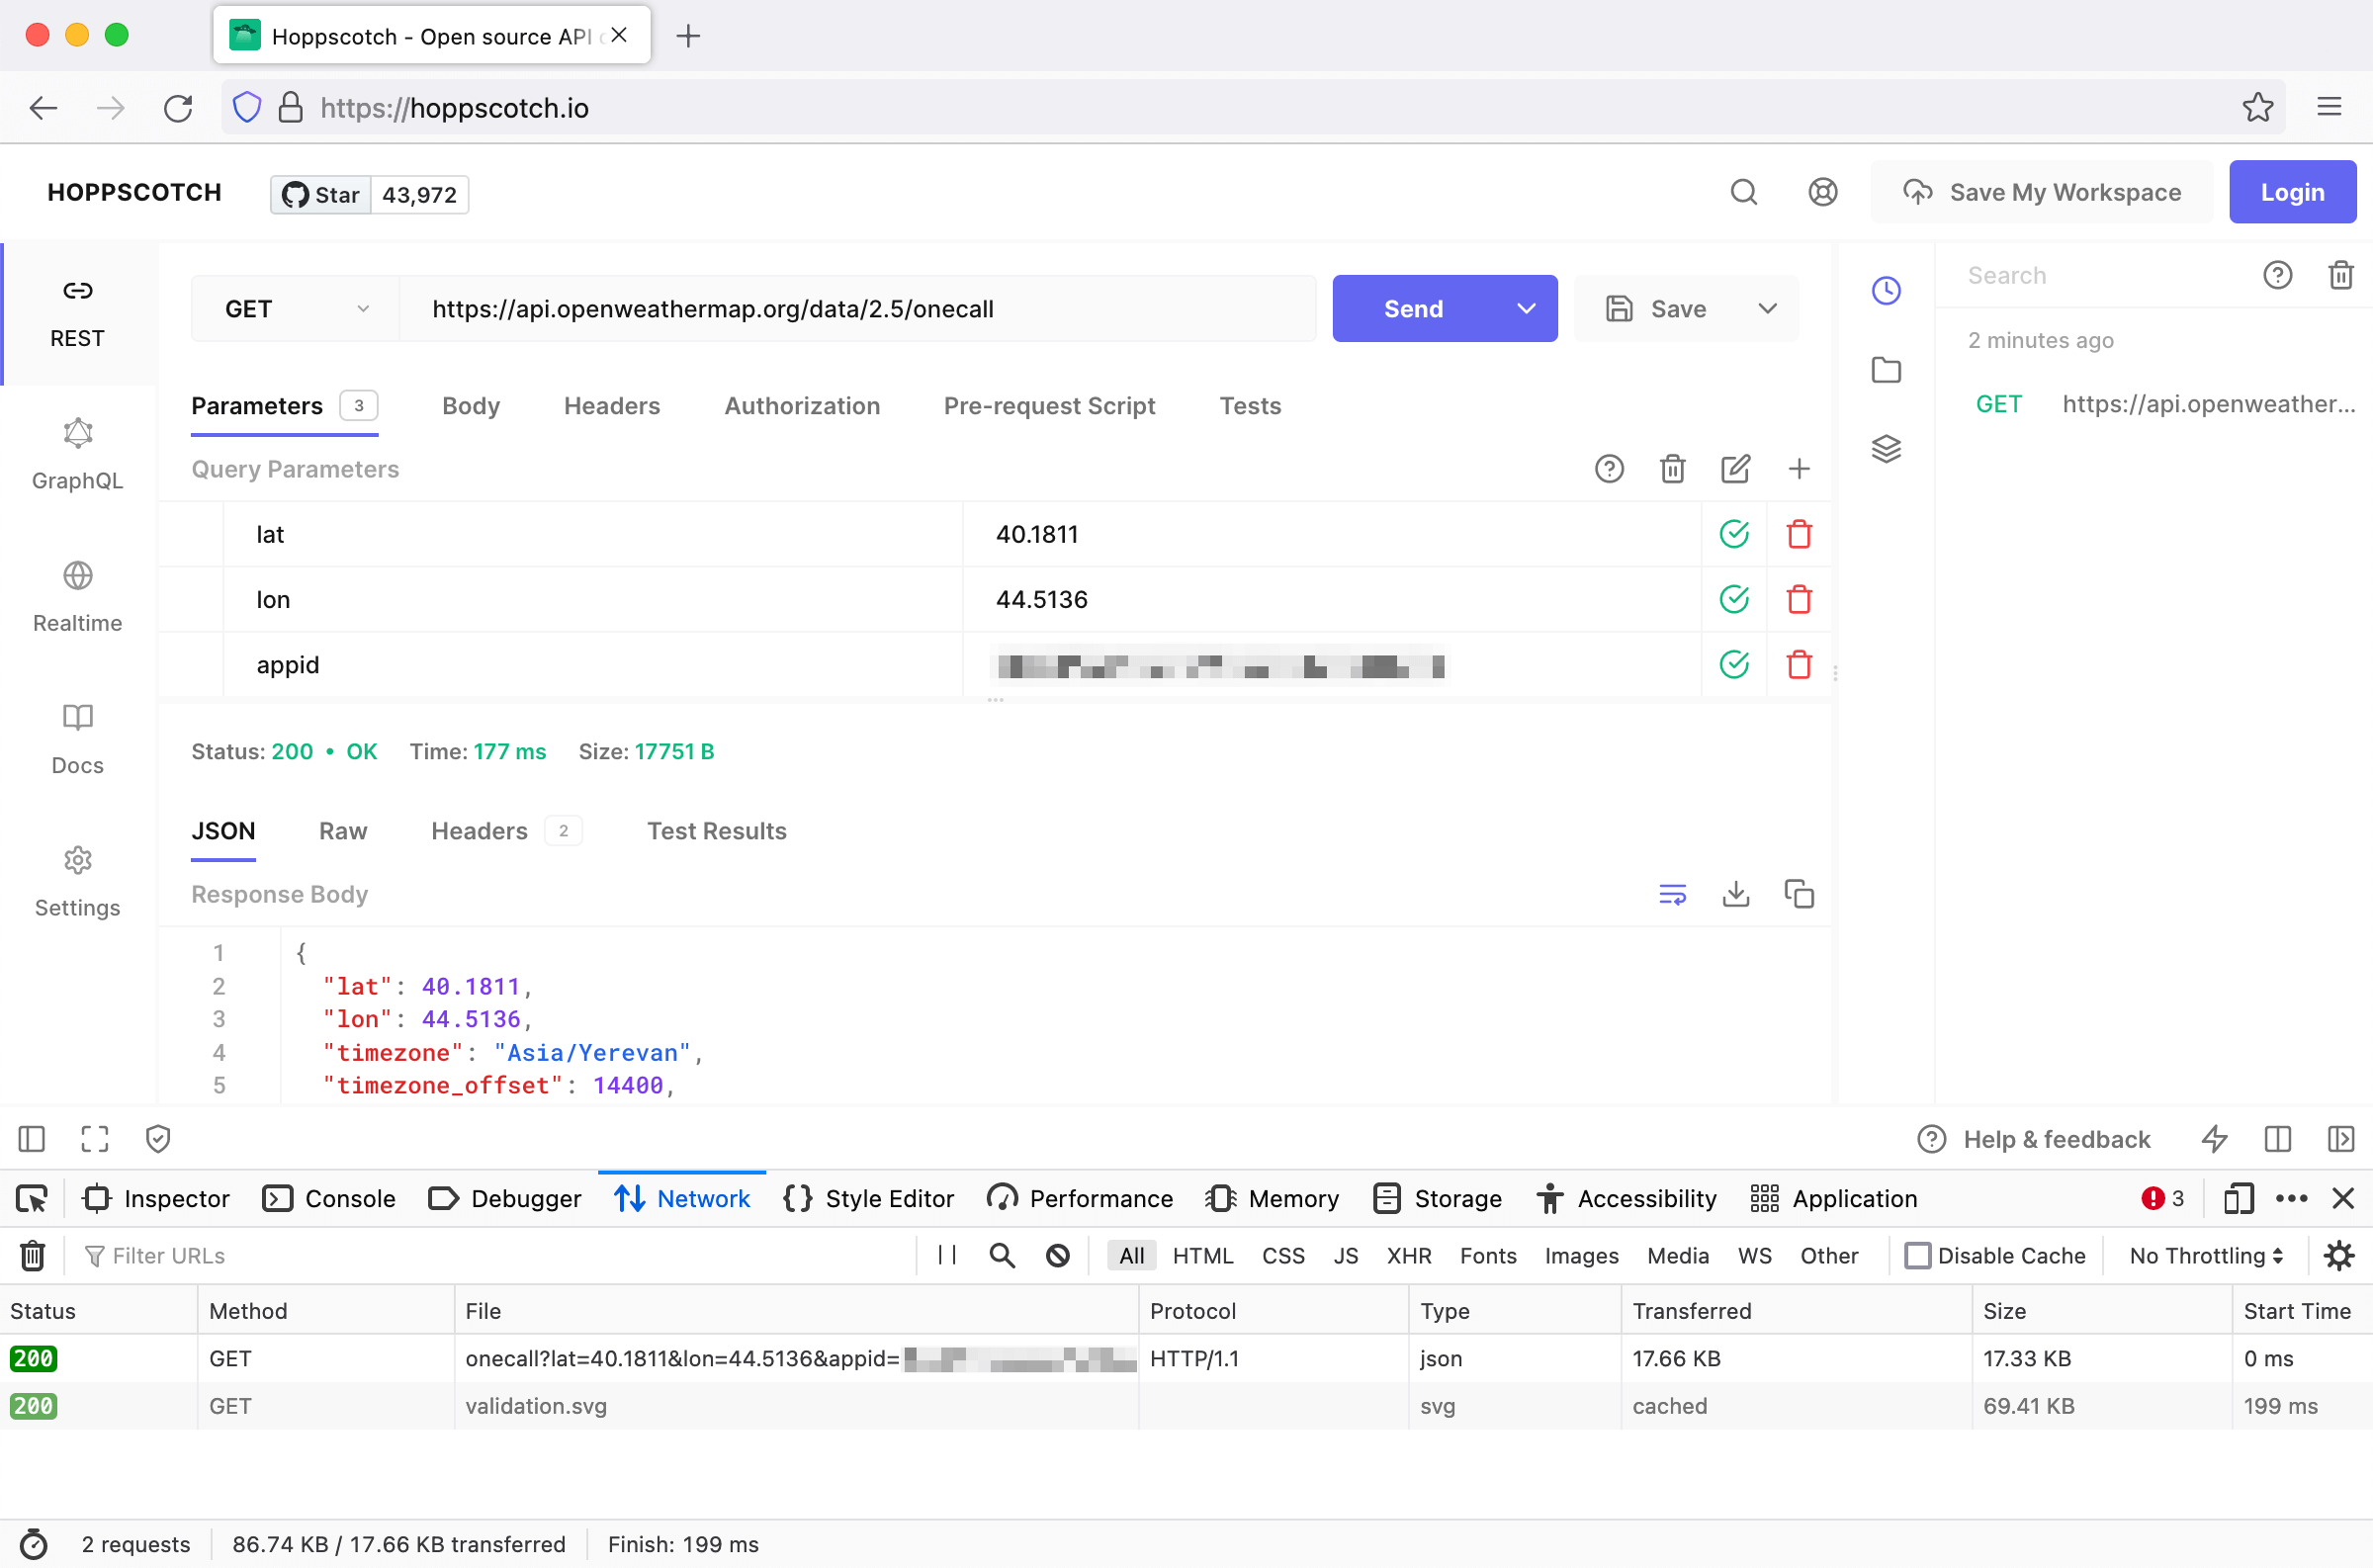Image resolution: width=2373 pixels, height=1568 pixels.
Task: Show the Environments layers panel
Action: pyautogui.click(x=1886, y=449)
